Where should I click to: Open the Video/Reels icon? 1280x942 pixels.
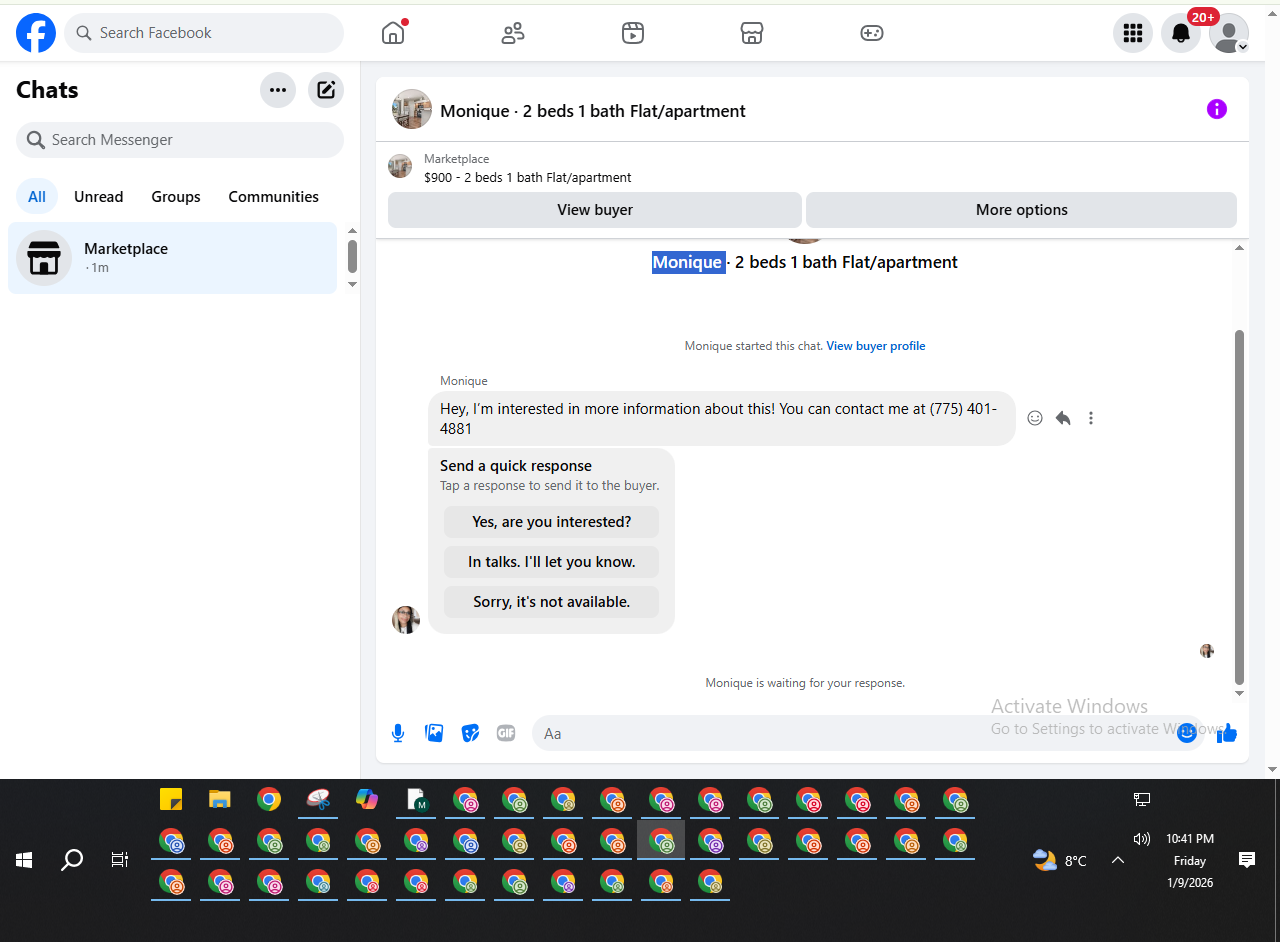(x=633, y=33)
